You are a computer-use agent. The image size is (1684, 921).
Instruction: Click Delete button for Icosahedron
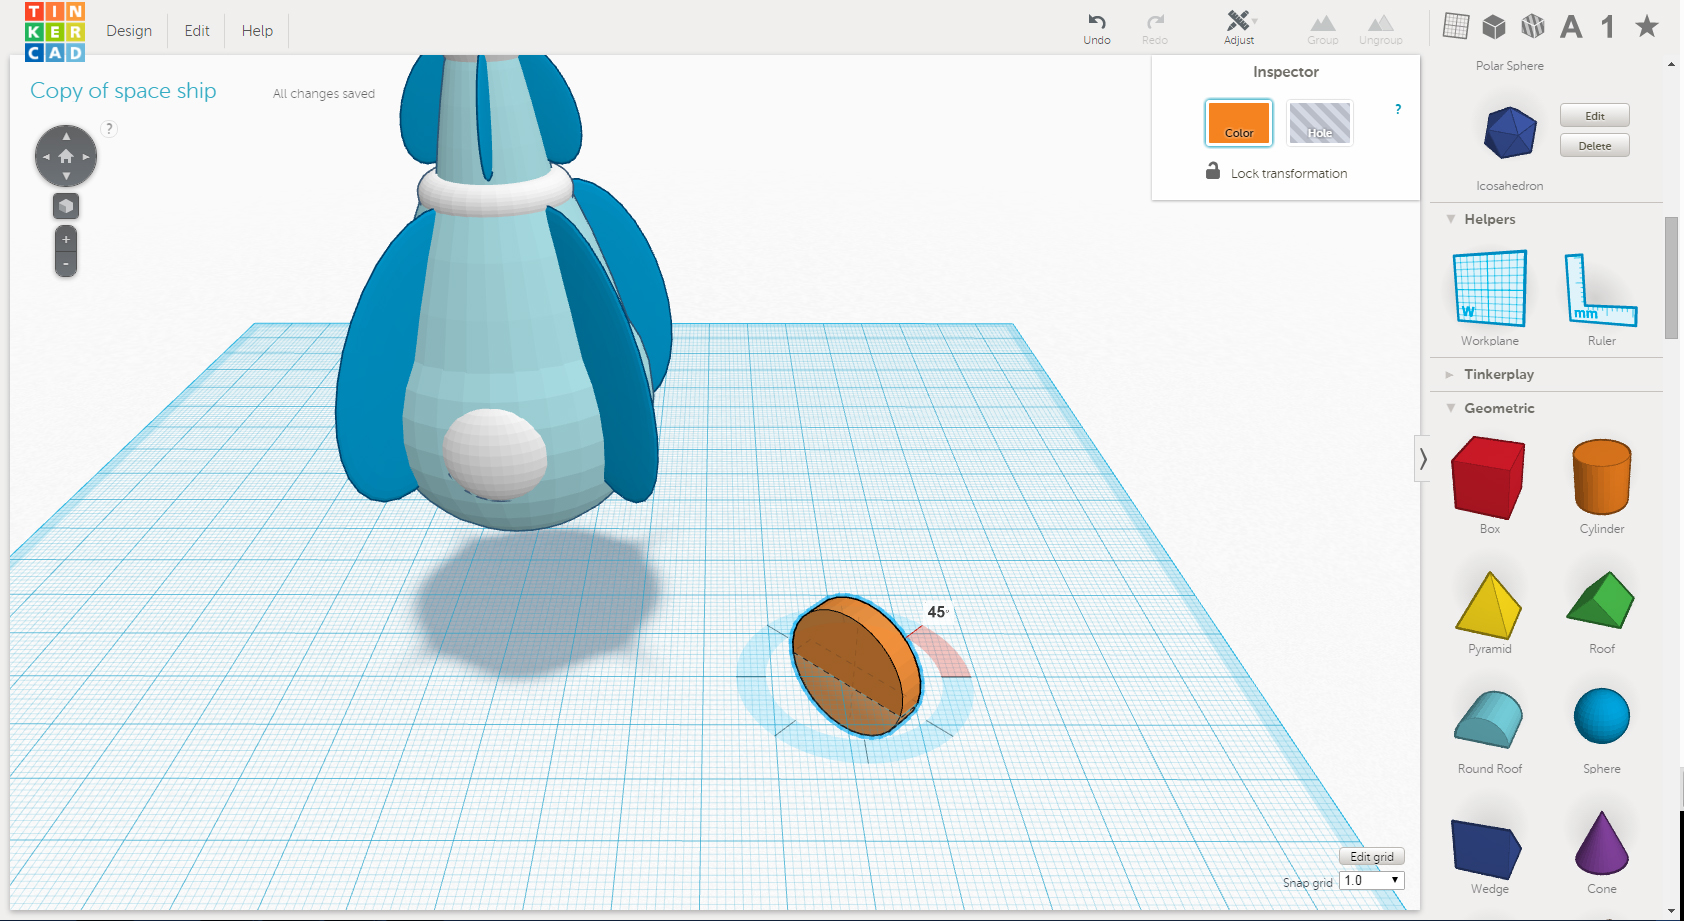tap(1595, 146)
